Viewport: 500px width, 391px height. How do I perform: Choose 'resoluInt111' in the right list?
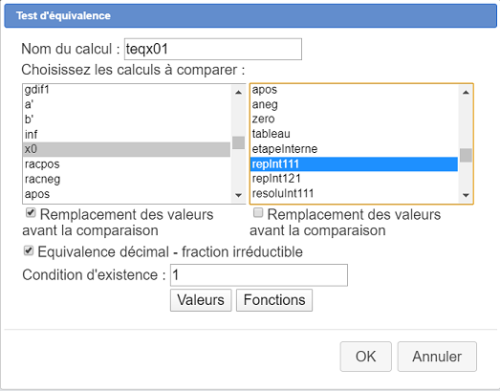point(354,194)
